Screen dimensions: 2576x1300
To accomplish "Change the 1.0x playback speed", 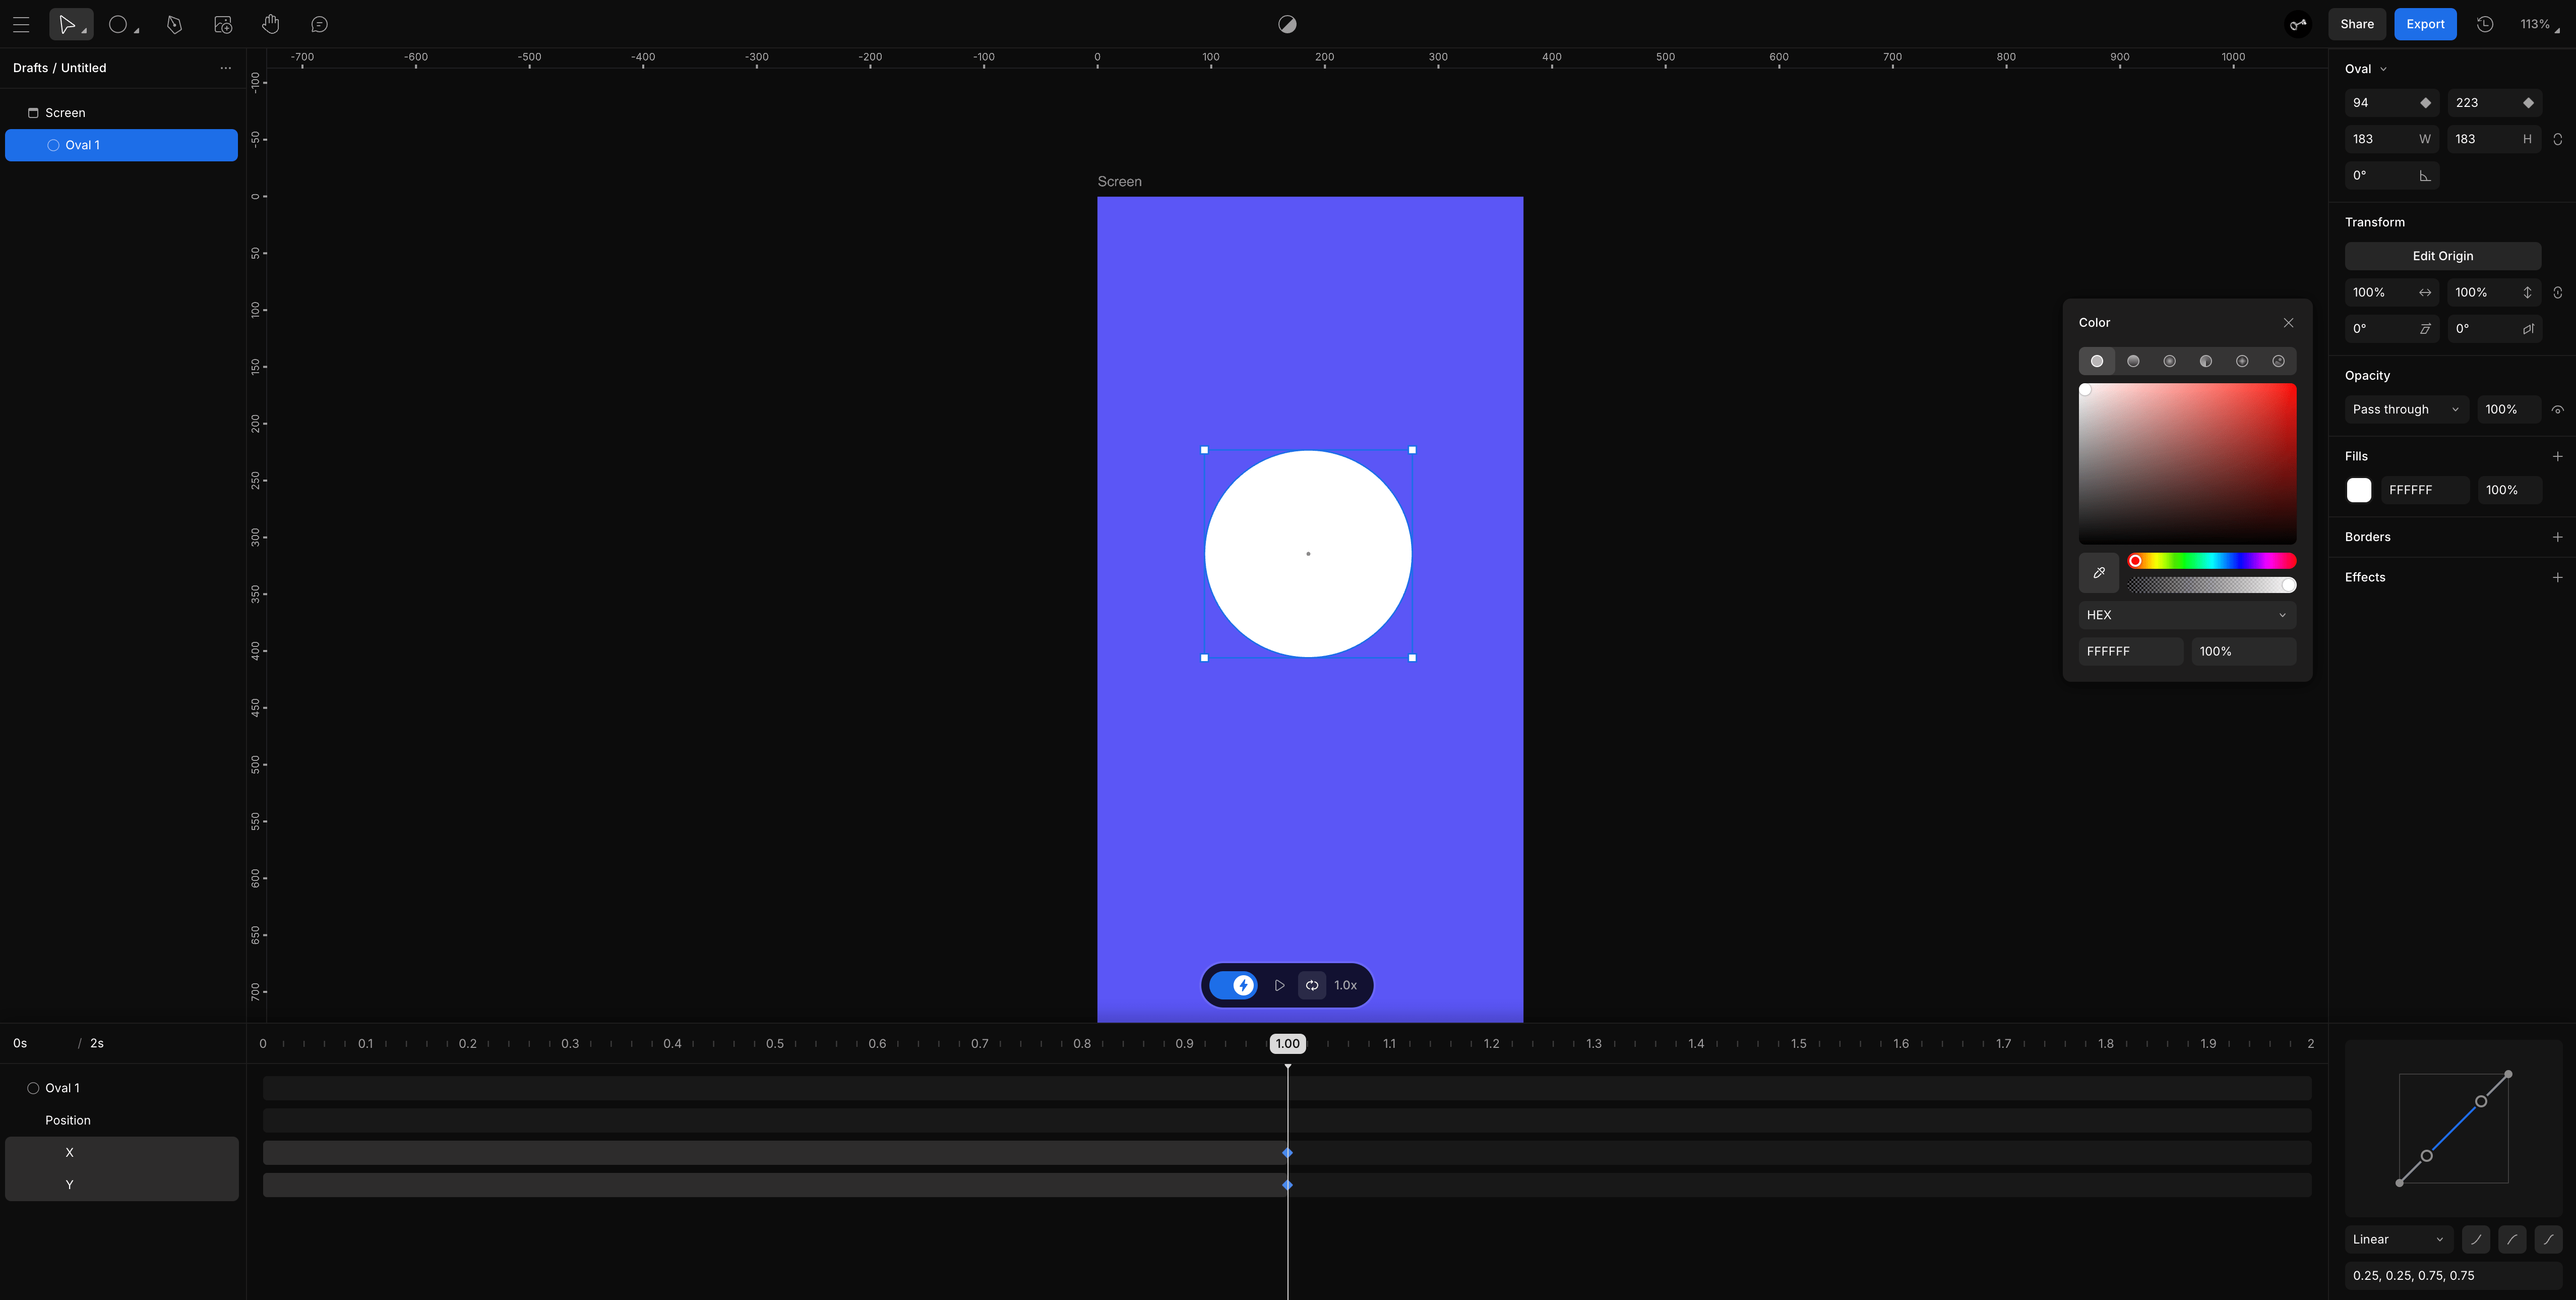I will pyautogui.click(x=1346, y=985).
